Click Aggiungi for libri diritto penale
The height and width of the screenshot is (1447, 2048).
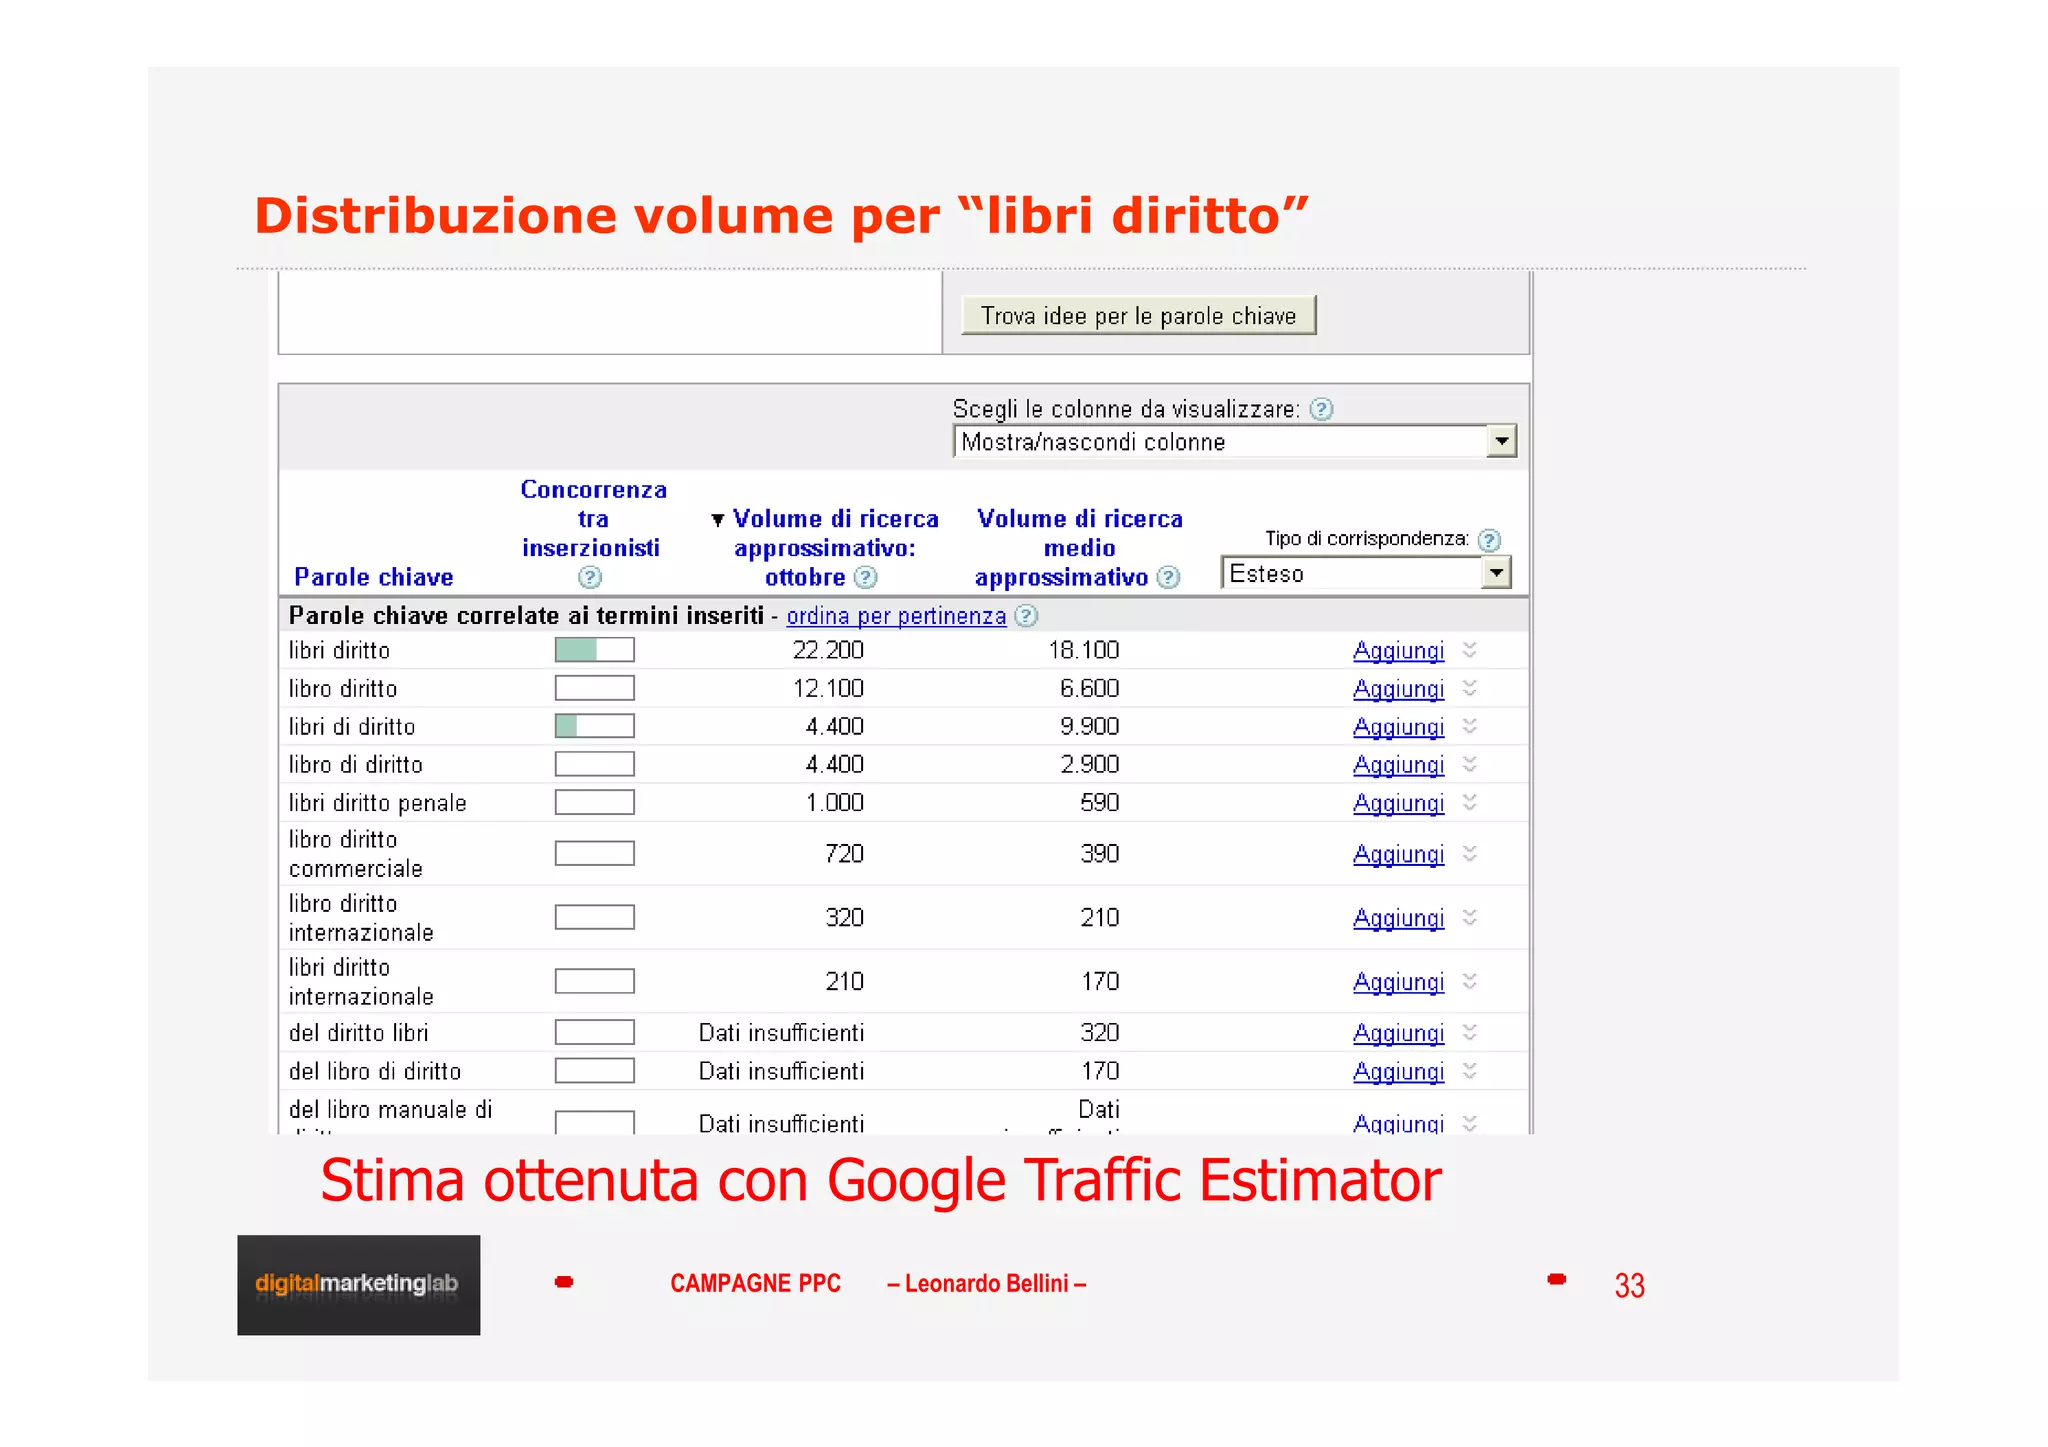click(x=1398, y=803)
